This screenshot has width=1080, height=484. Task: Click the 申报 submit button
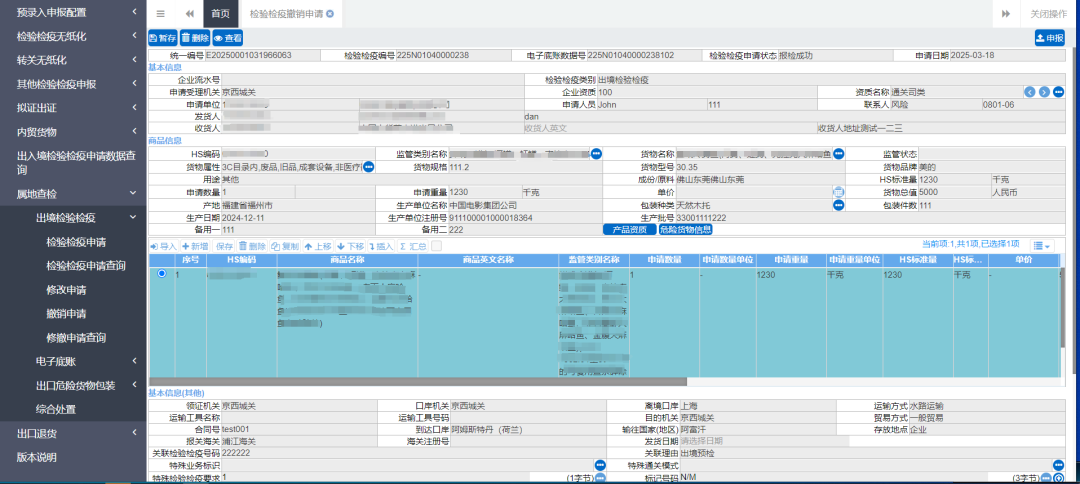coord(1049,38)
